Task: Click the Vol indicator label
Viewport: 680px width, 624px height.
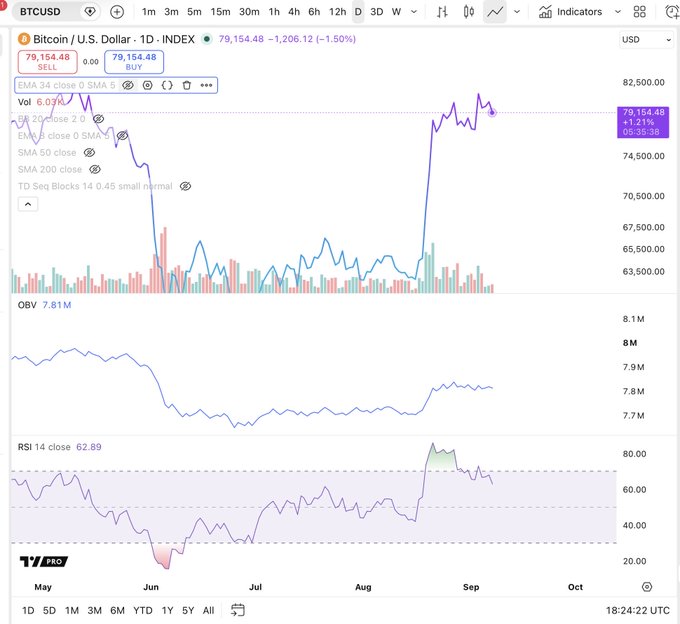Action: tap(24, 102)
